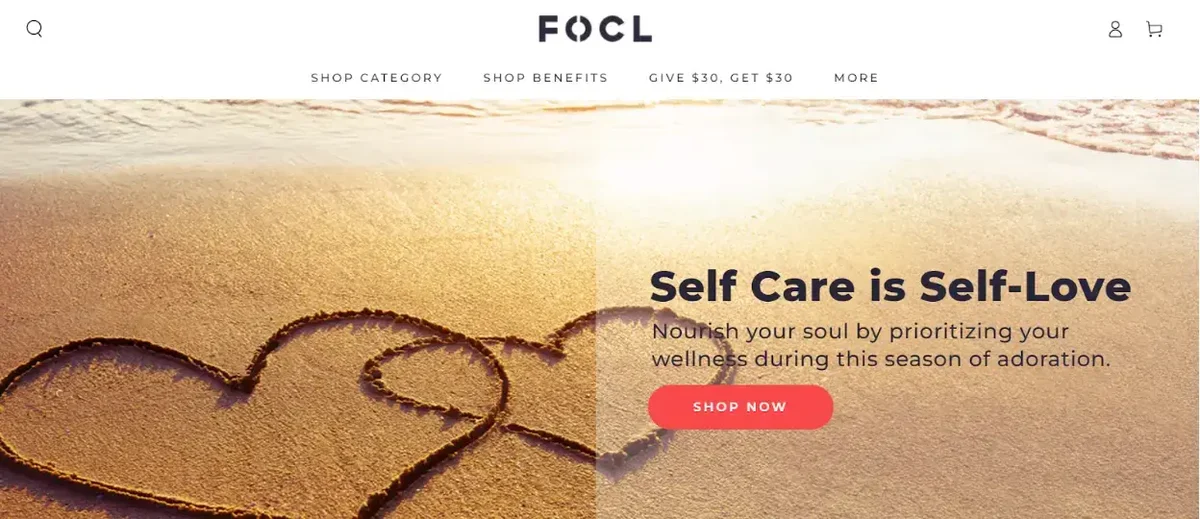Open the shopping cart icon

point(1154,29)
